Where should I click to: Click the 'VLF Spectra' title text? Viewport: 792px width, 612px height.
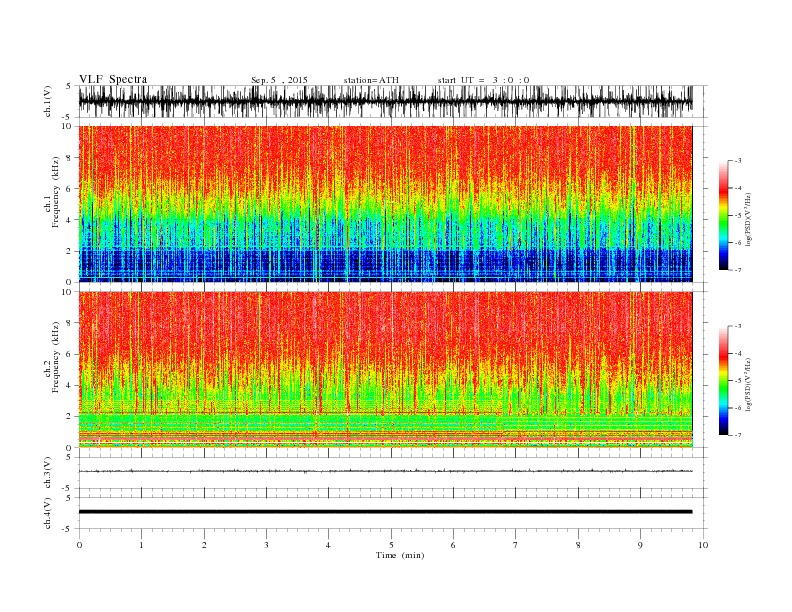coord(113,79)
